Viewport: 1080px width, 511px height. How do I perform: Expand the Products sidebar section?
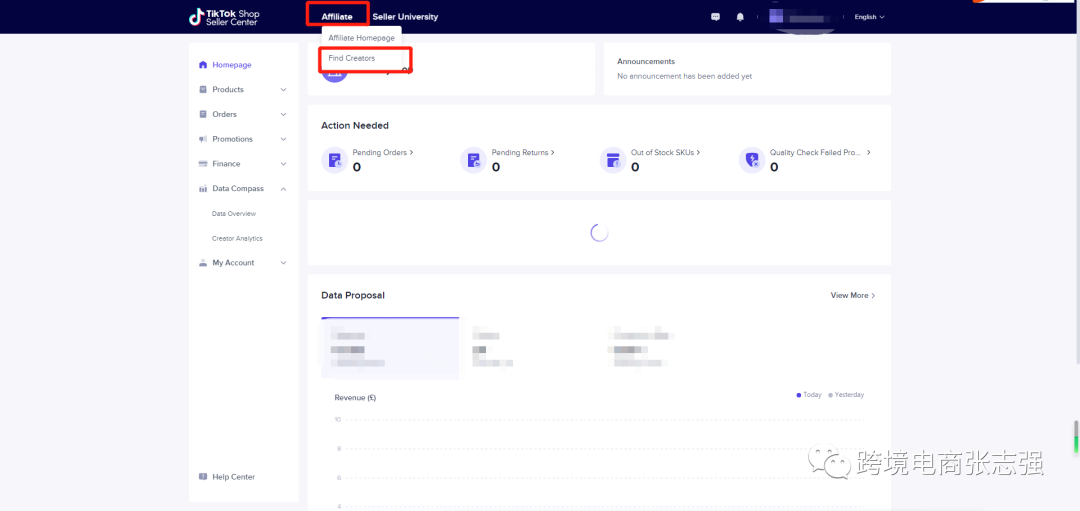pos(283,90)
